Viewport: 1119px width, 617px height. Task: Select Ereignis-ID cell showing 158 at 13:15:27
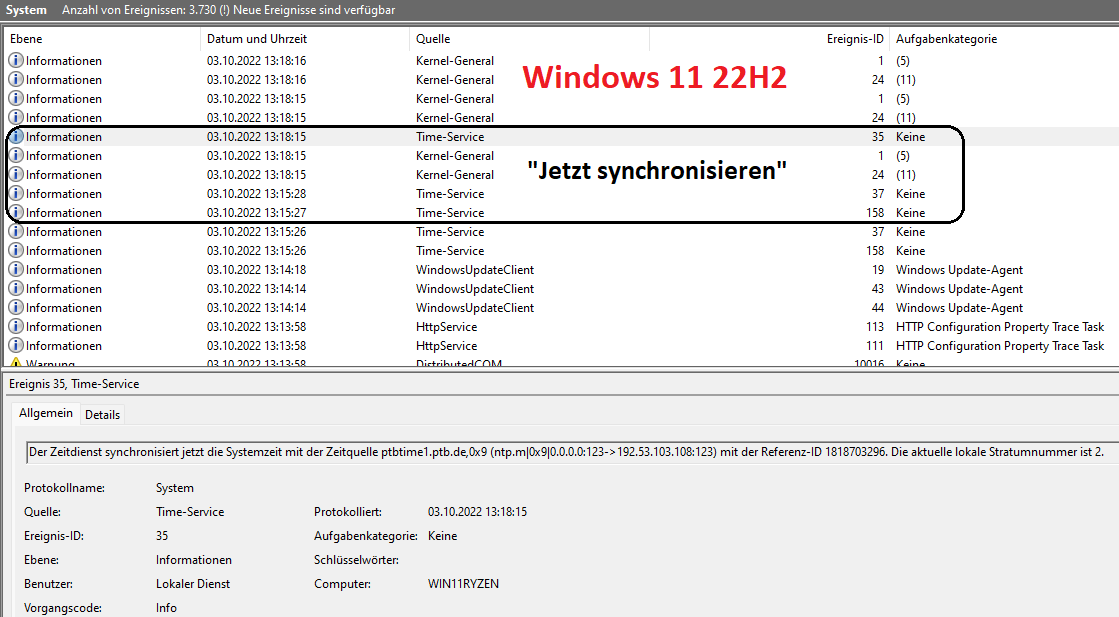[873, 213]
